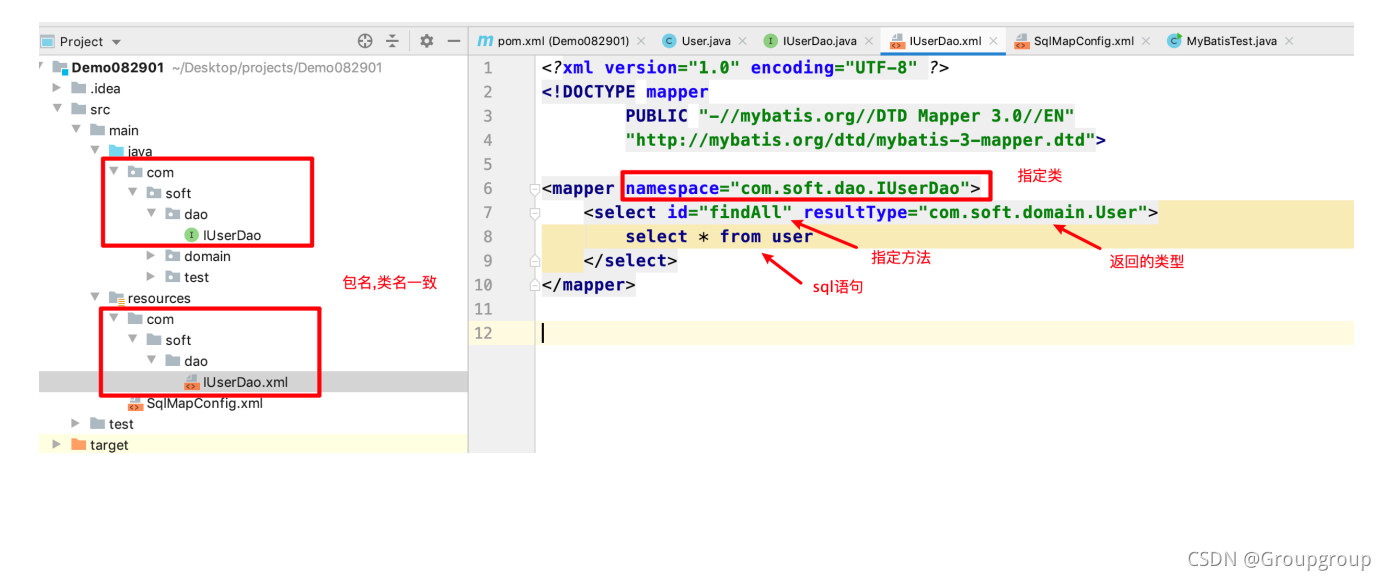The image size is (1386, 580).
Task: Close the pom.xml tab
Action: [641, 41]
